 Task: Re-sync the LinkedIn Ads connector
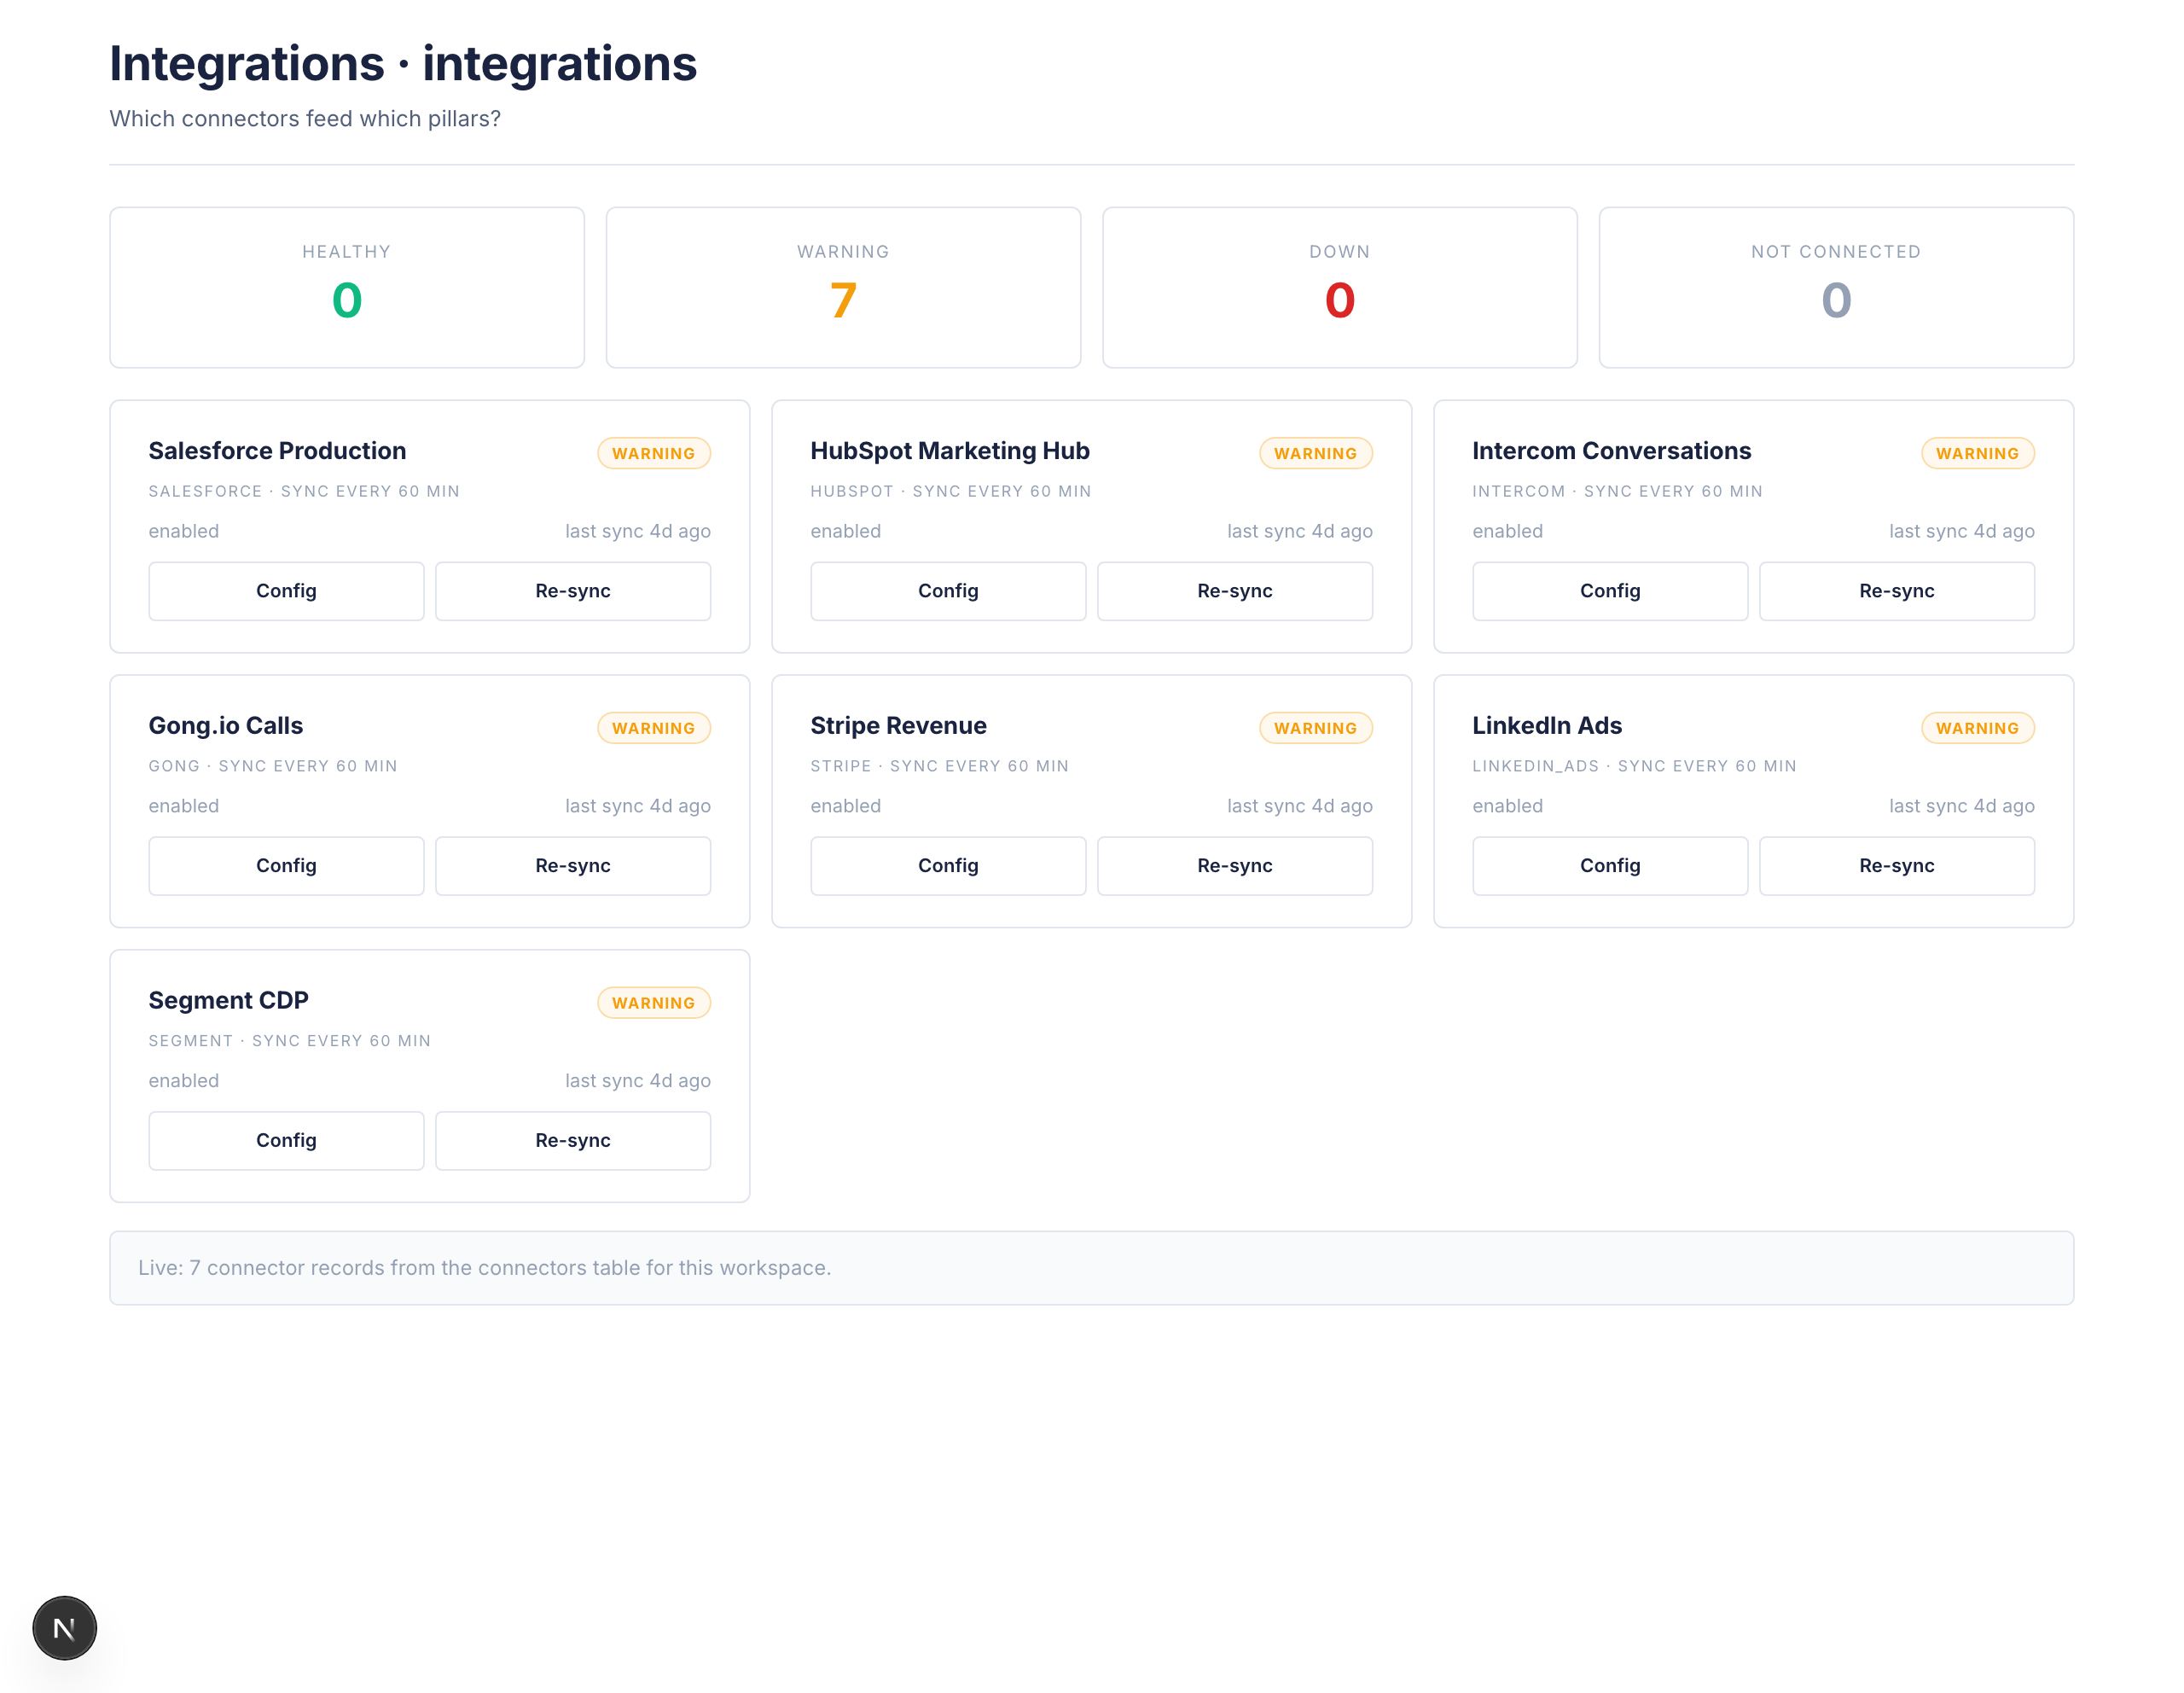1897,866
